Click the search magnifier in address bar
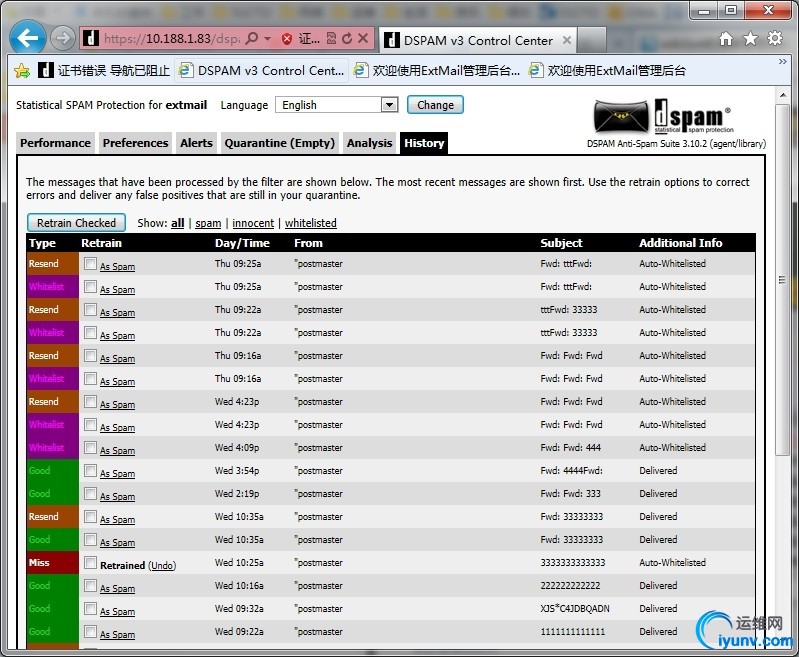 251,38
